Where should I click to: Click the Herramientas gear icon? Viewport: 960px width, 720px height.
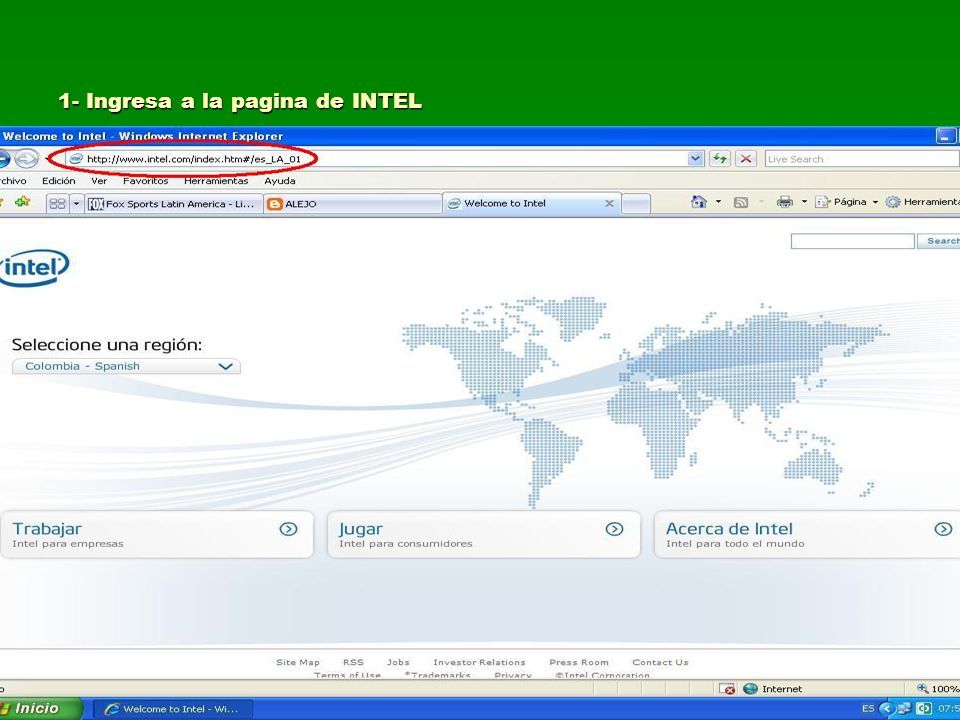893,202
